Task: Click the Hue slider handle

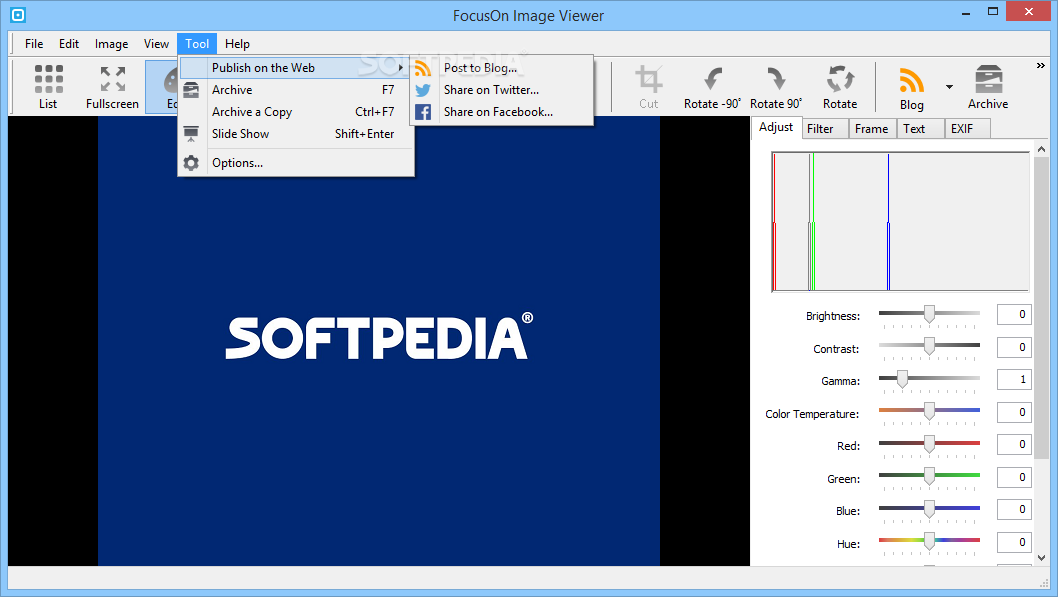Action: pyautogui.click(x=929, y=542)
